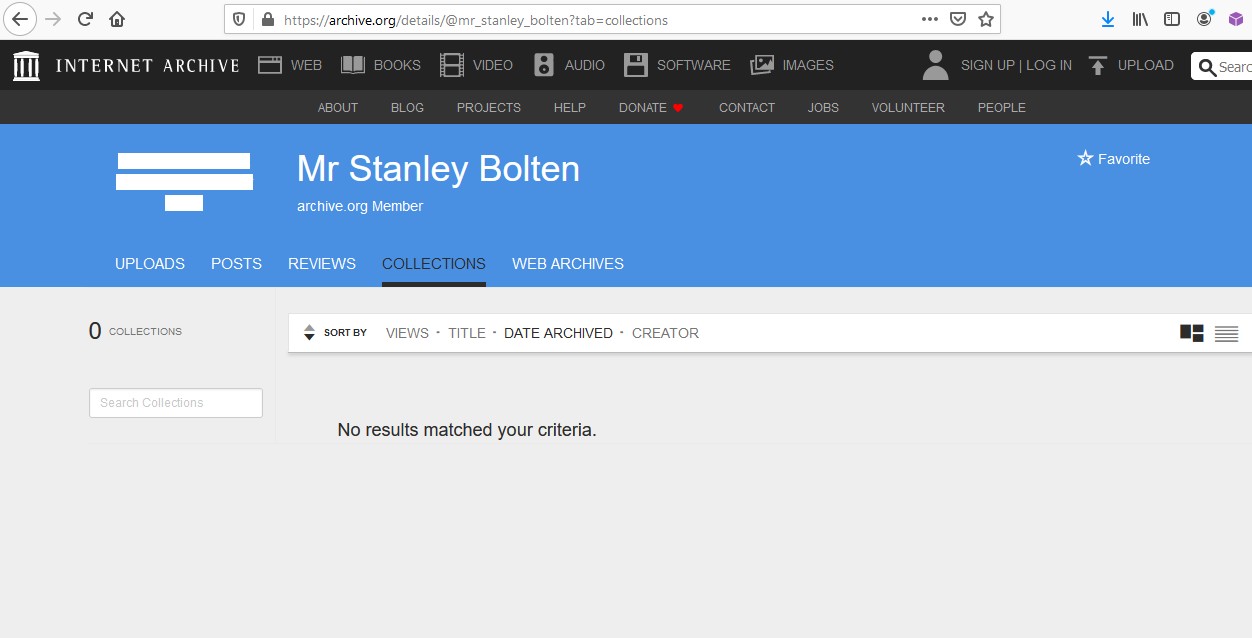Click the INTERNET ARCHIVE wordmark text

[x=148, y=65]
